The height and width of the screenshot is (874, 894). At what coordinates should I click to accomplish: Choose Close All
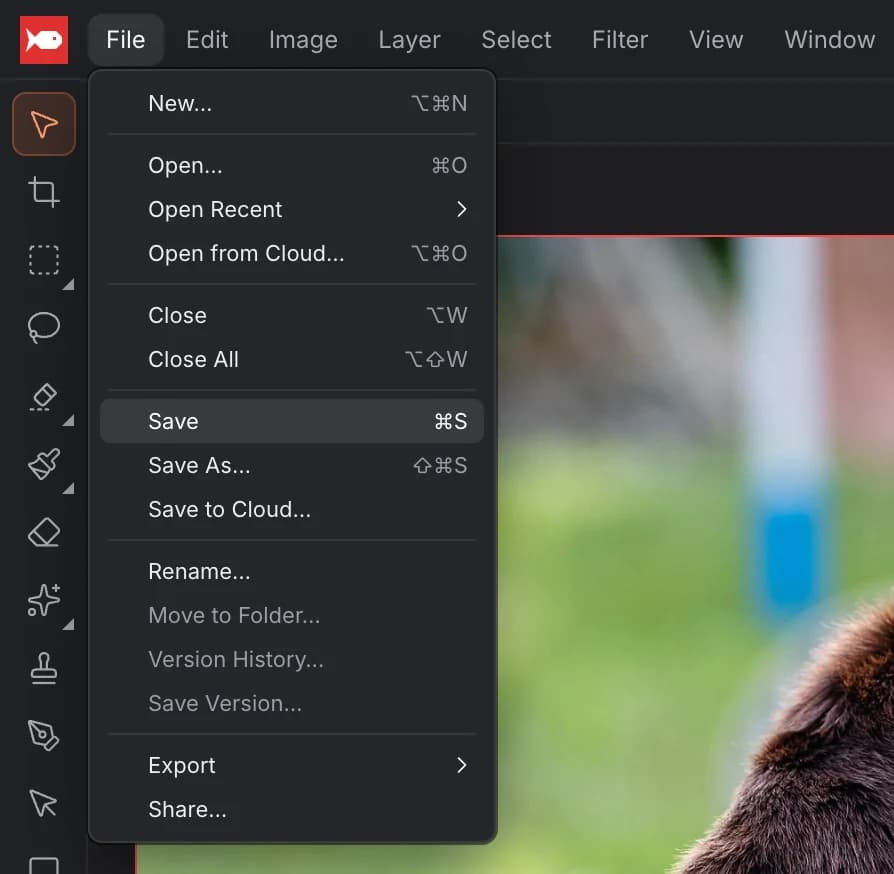[292, 359]
